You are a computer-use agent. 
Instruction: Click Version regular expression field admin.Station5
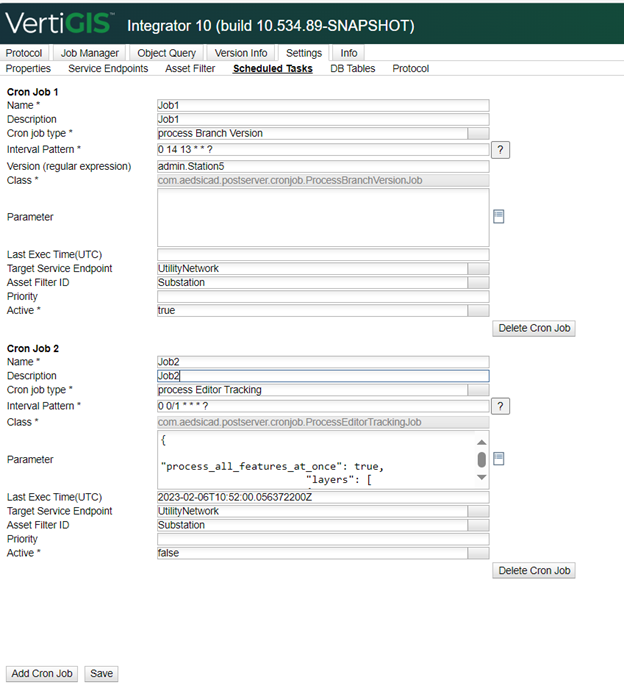point(323,166)
